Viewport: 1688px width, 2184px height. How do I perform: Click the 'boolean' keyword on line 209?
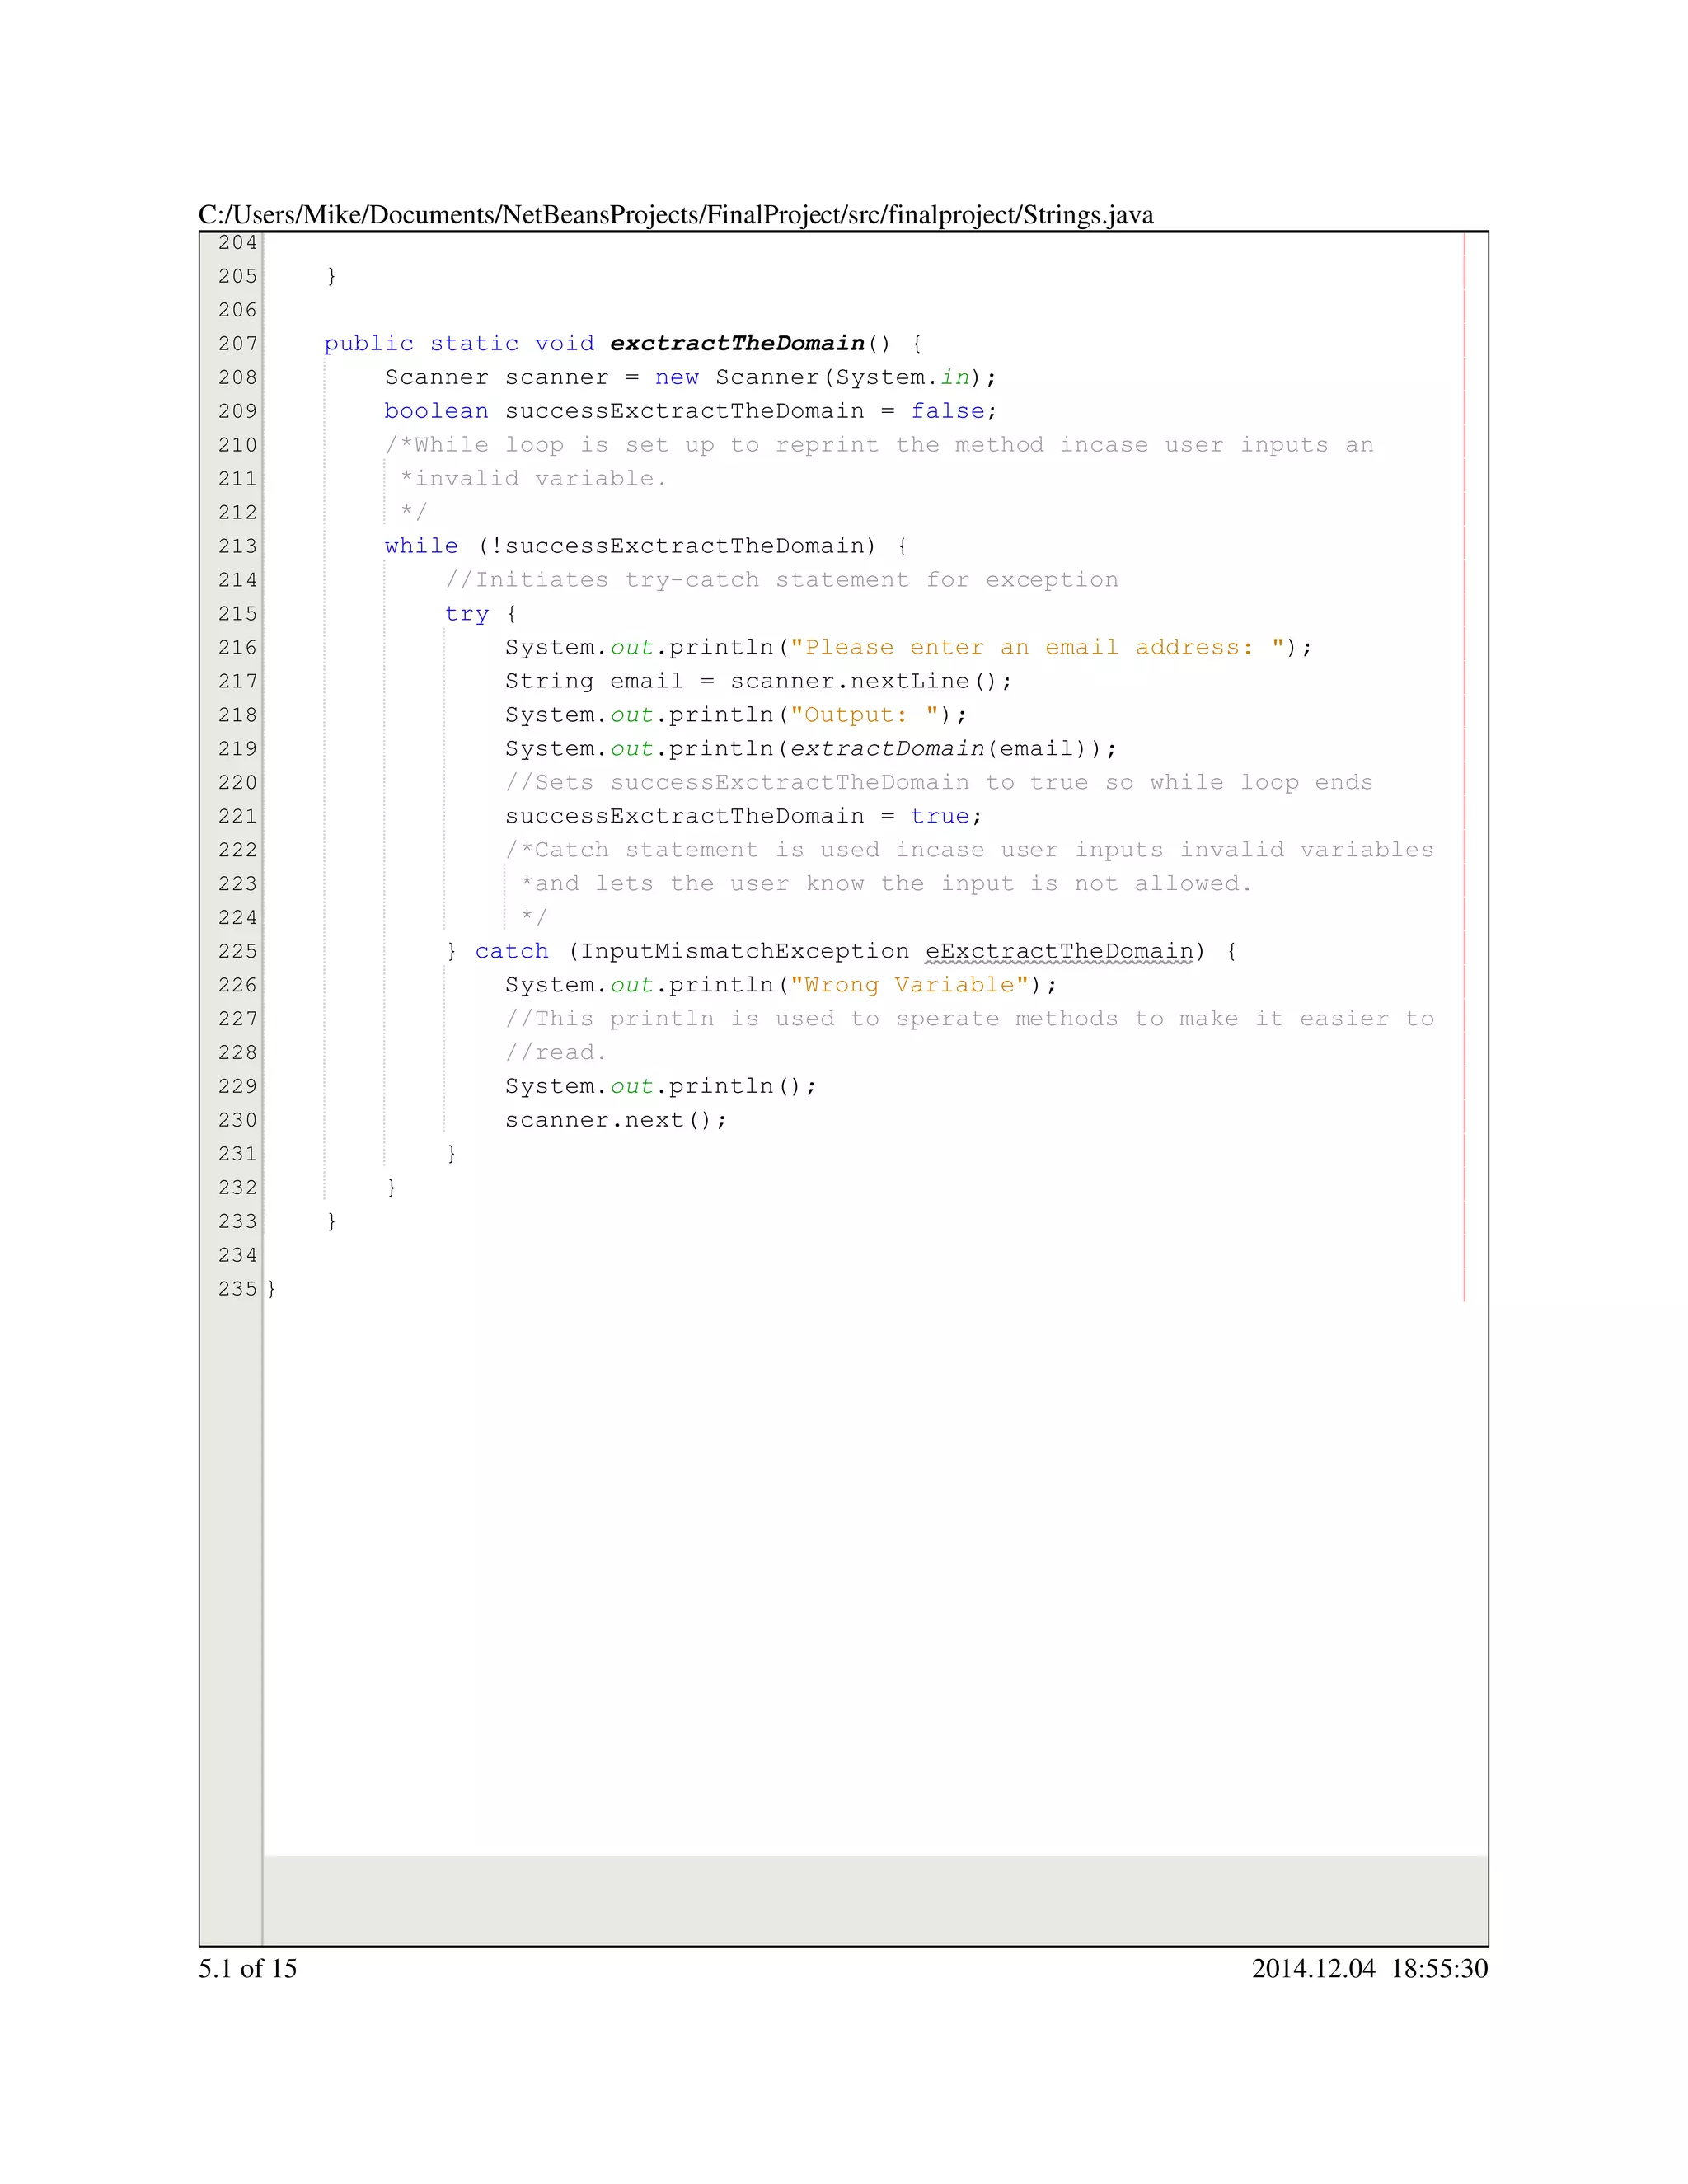[x=436, y=411]
